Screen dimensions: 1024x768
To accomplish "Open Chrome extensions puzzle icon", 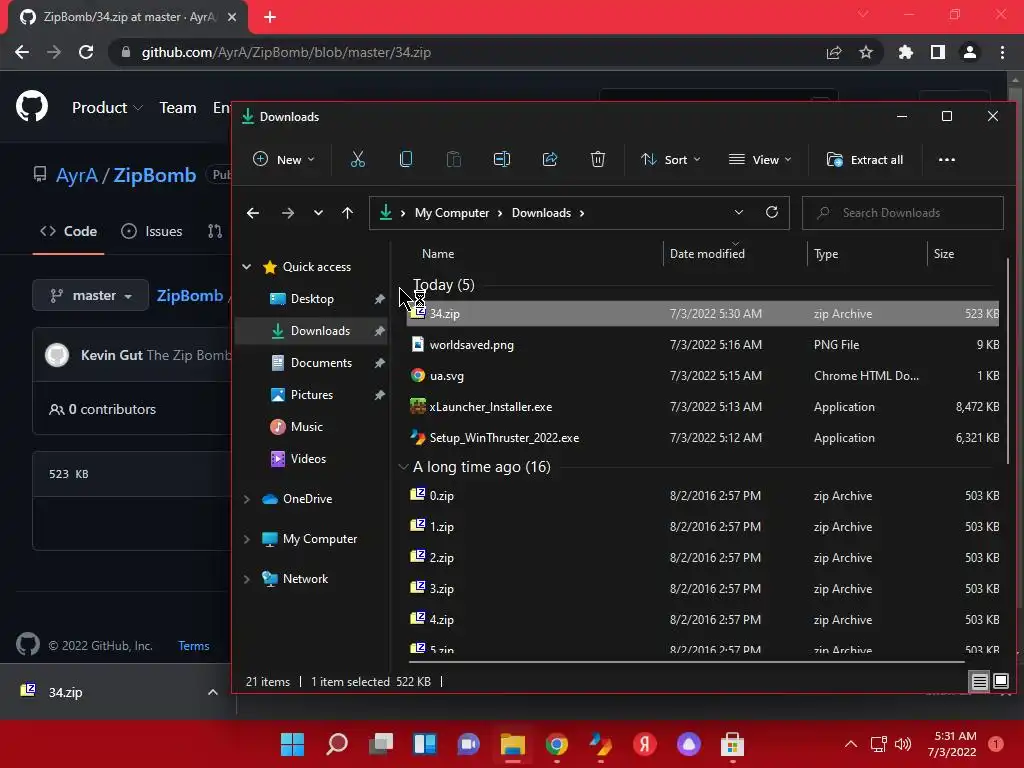I will click(x=905, y=52).
